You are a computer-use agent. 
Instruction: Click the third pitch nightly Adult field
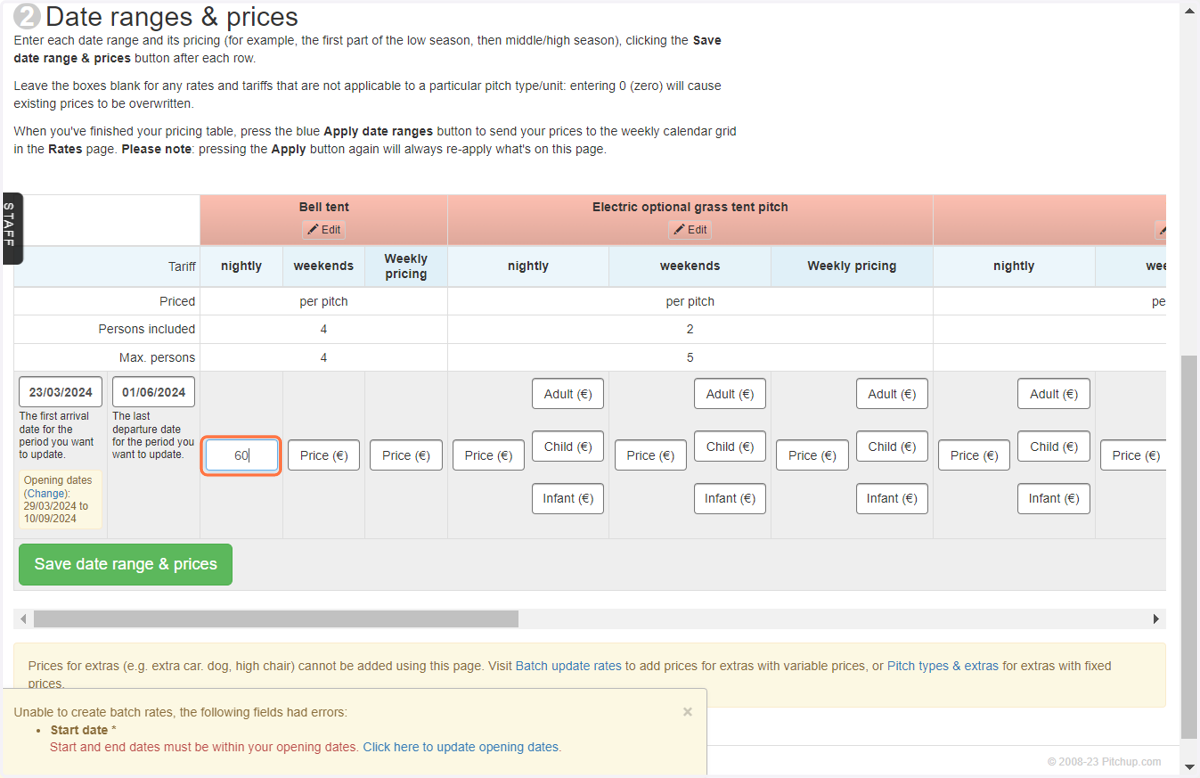[1054, 394]
